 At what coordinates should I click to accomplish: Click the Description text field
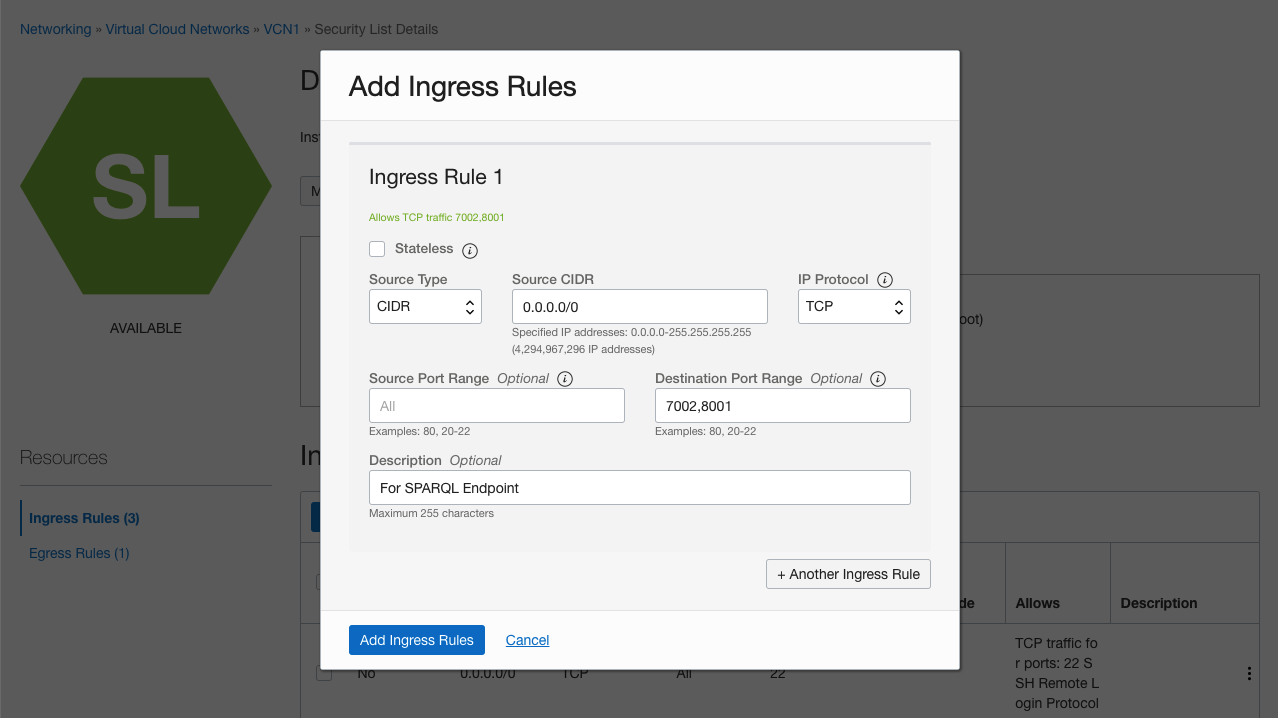(x=640, y=488)
